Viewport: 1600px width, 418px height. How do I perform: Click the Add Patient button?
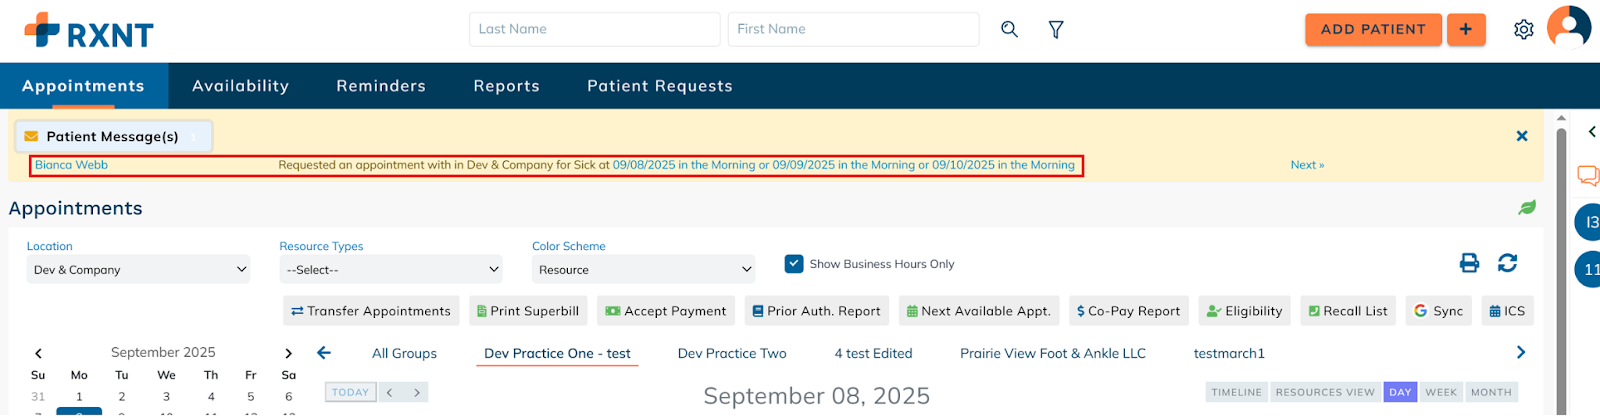coord(1373,29)
